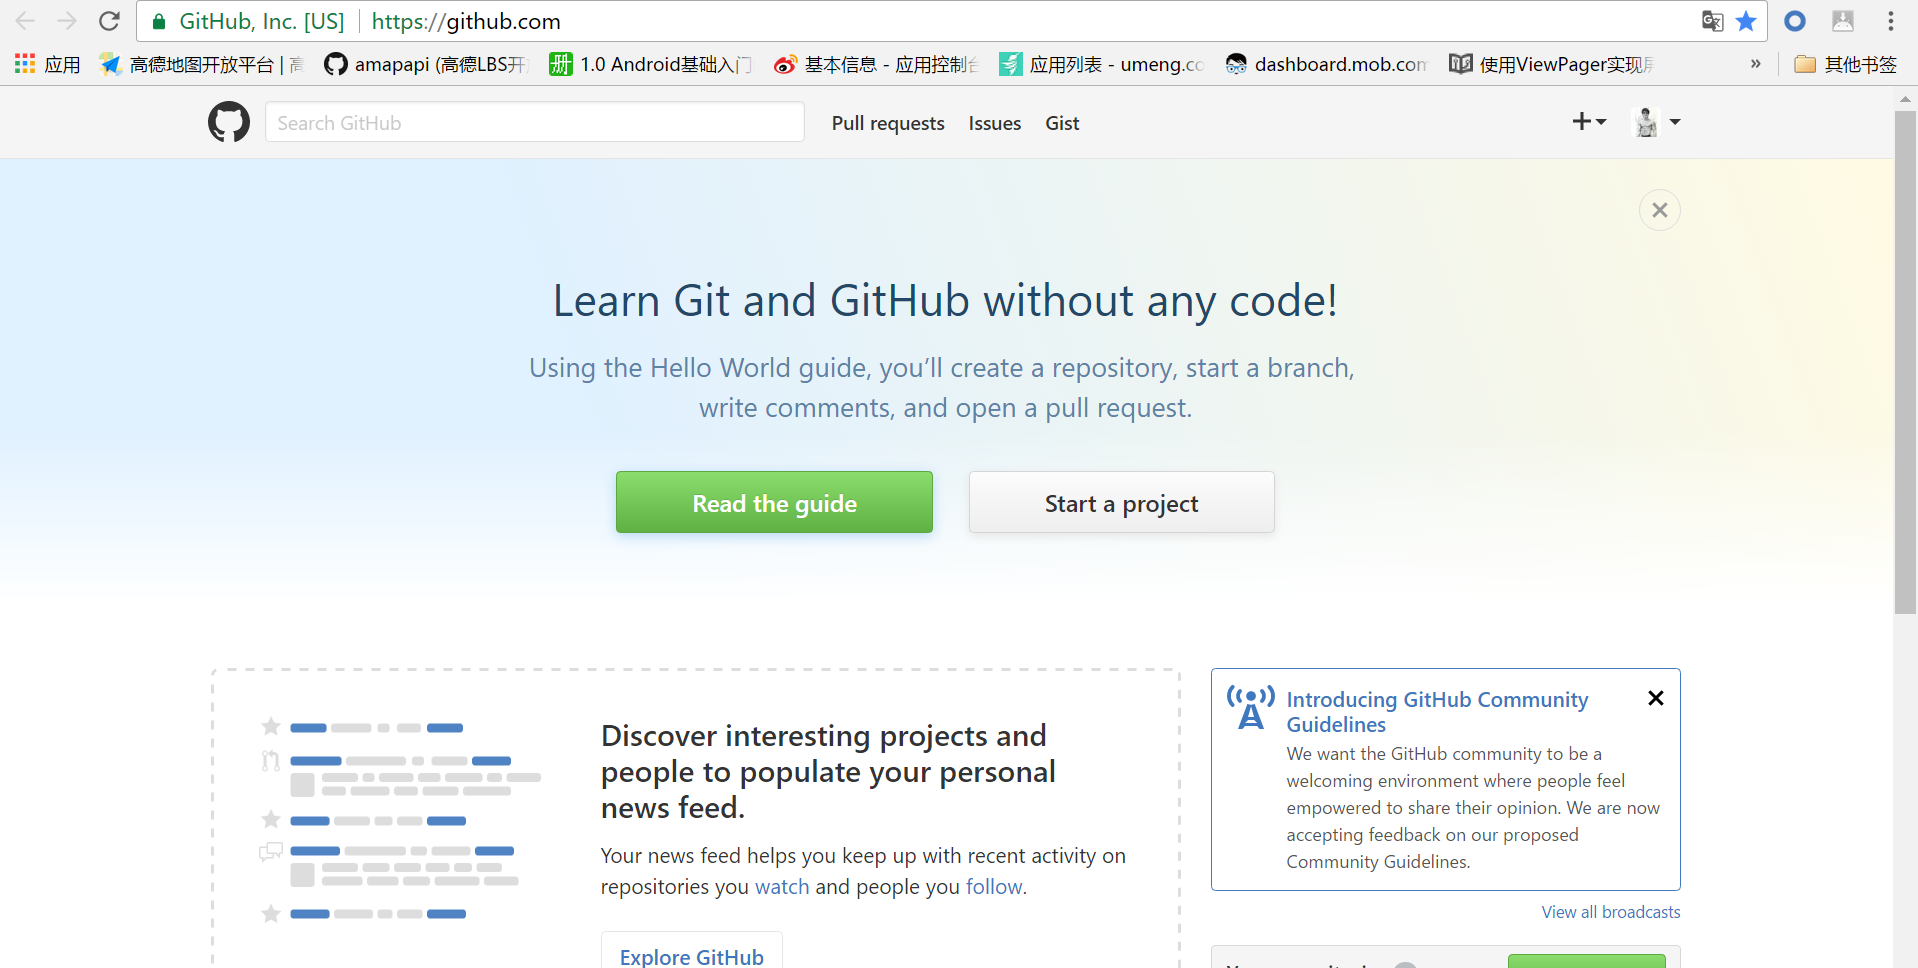Open Gist page

pos(1062,123)
